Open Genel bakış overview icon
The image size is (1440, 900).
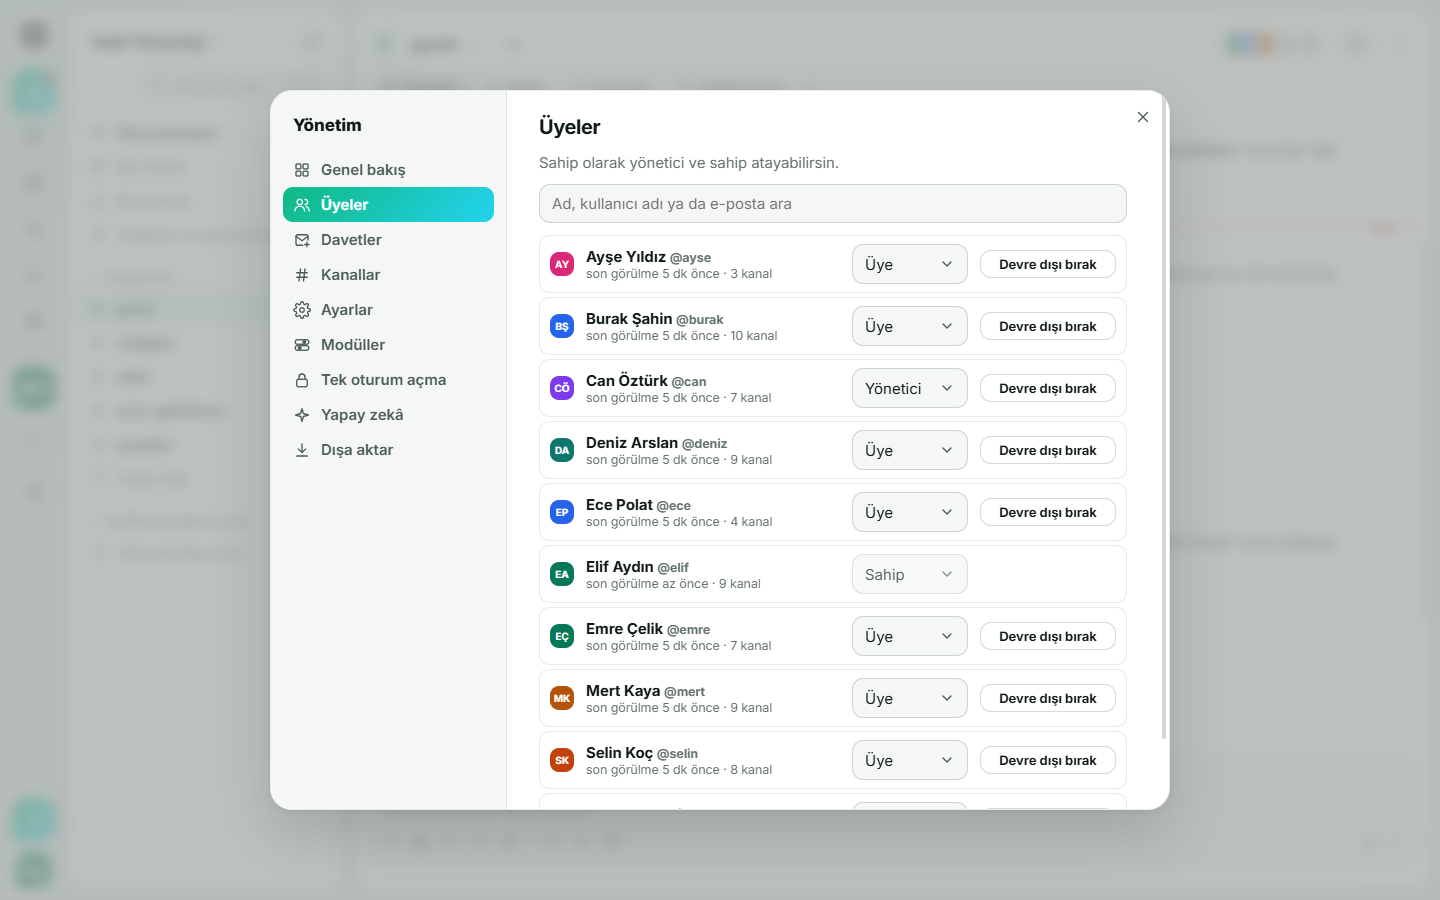[302, 170]
